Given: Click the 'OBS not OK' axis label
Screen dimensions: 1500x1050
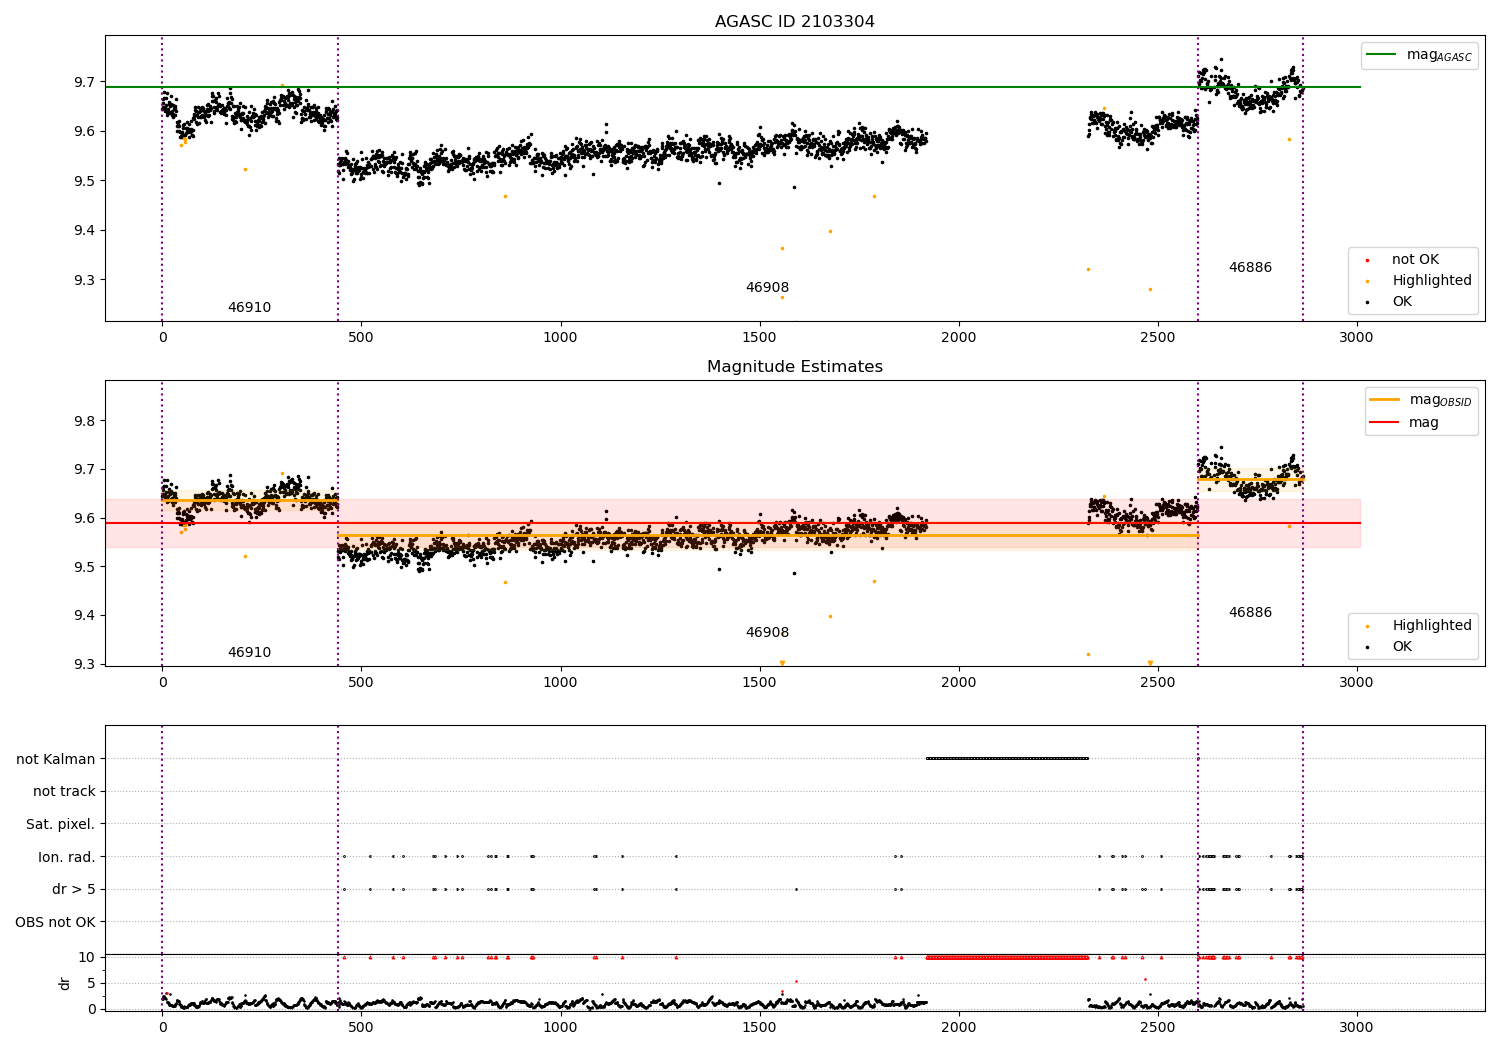Looking at the screenshot, I should (x=56, y=923).
